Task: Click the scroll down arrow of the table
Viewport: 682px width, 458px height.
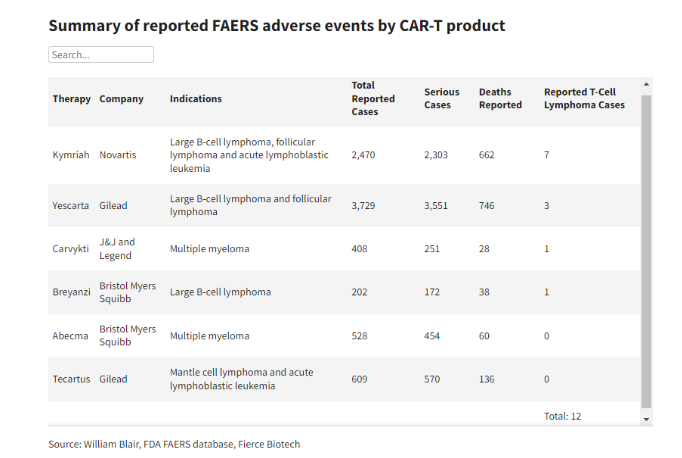Action: [646, 418]
